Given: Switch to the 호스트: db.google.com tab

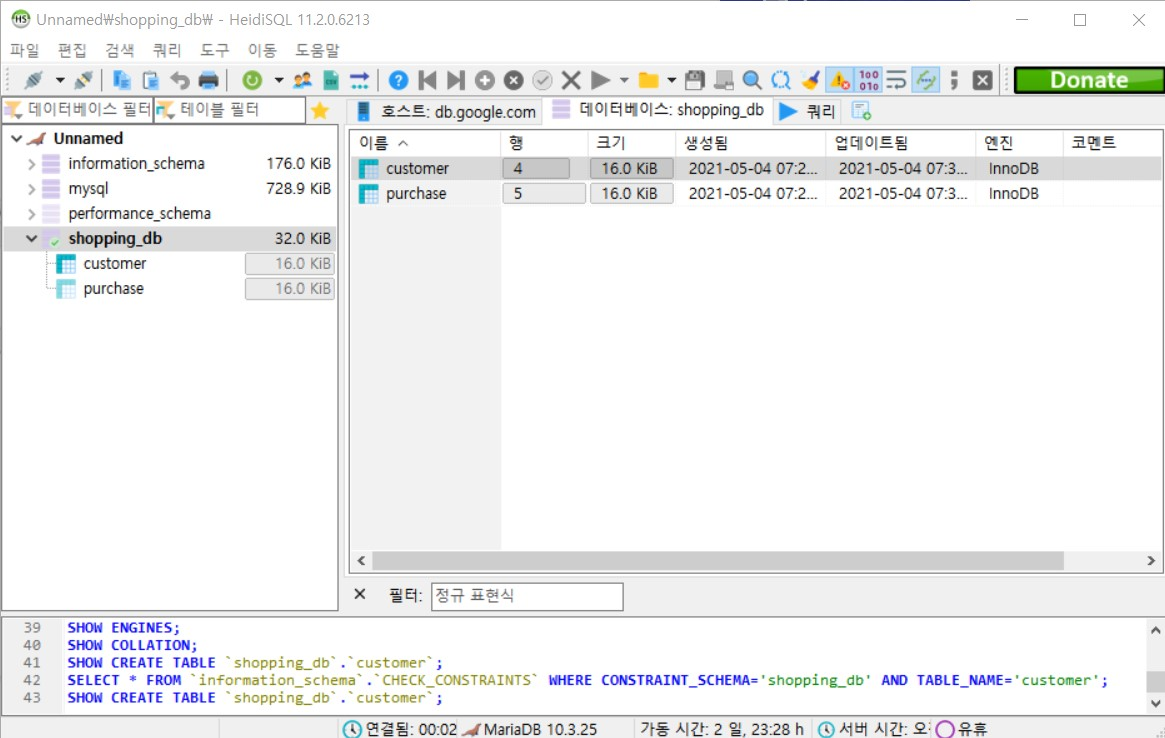Looking at the screenshot, I should point(446,111).
